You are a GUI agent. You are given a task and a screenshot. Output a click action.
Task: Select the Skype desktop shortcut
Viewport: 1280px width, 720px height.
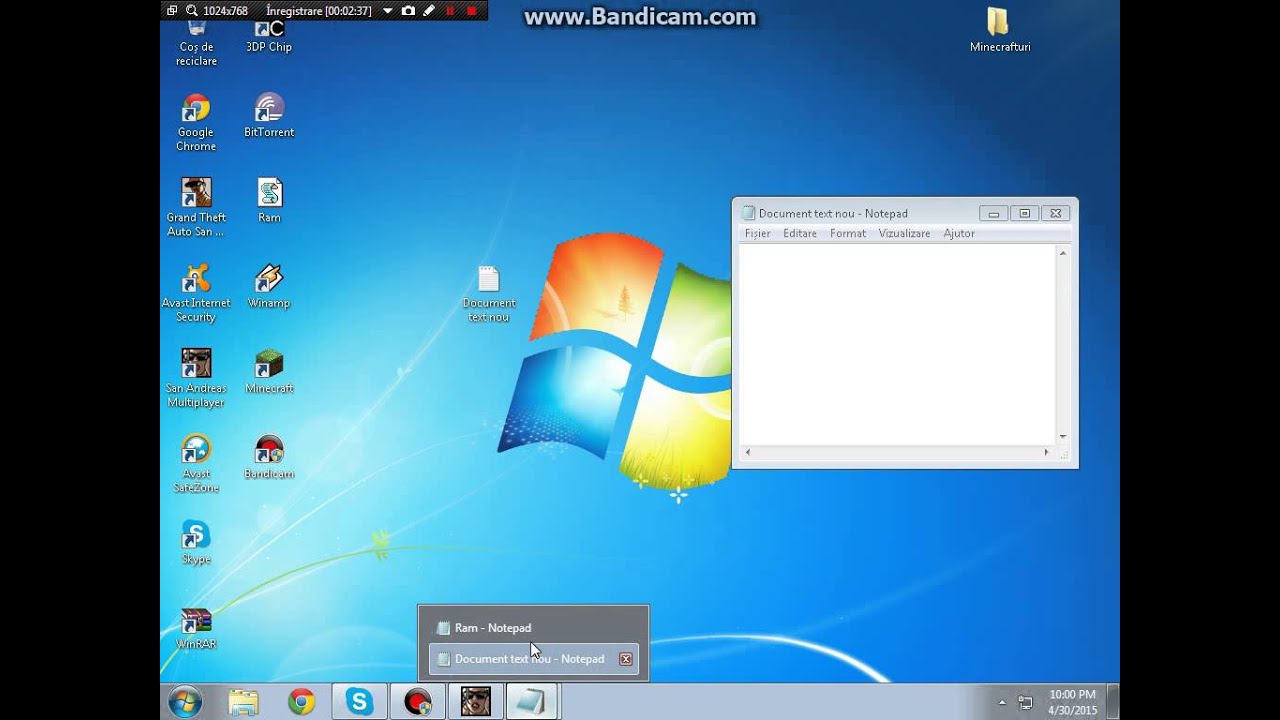(x=196, y=542)
